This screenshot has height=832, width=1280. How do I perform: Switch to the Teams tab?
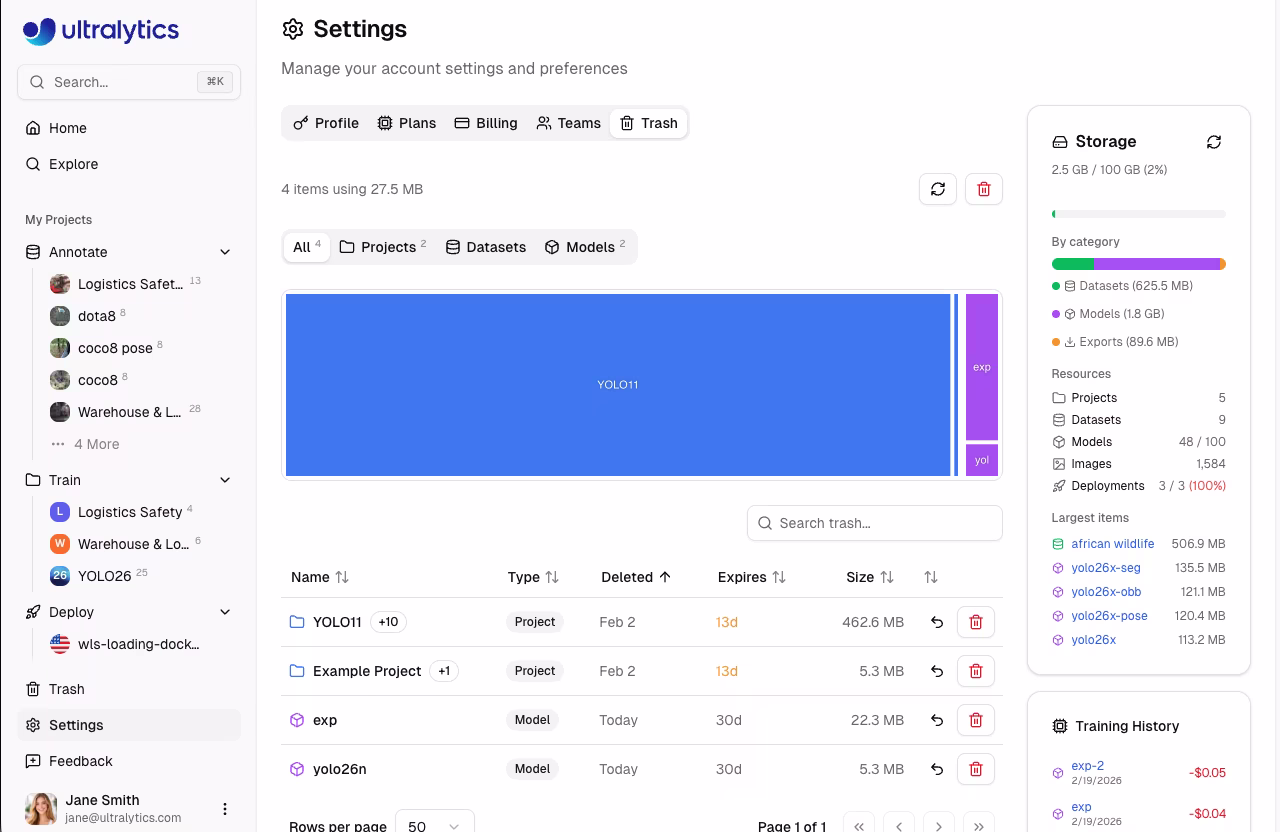pos(568,123)
